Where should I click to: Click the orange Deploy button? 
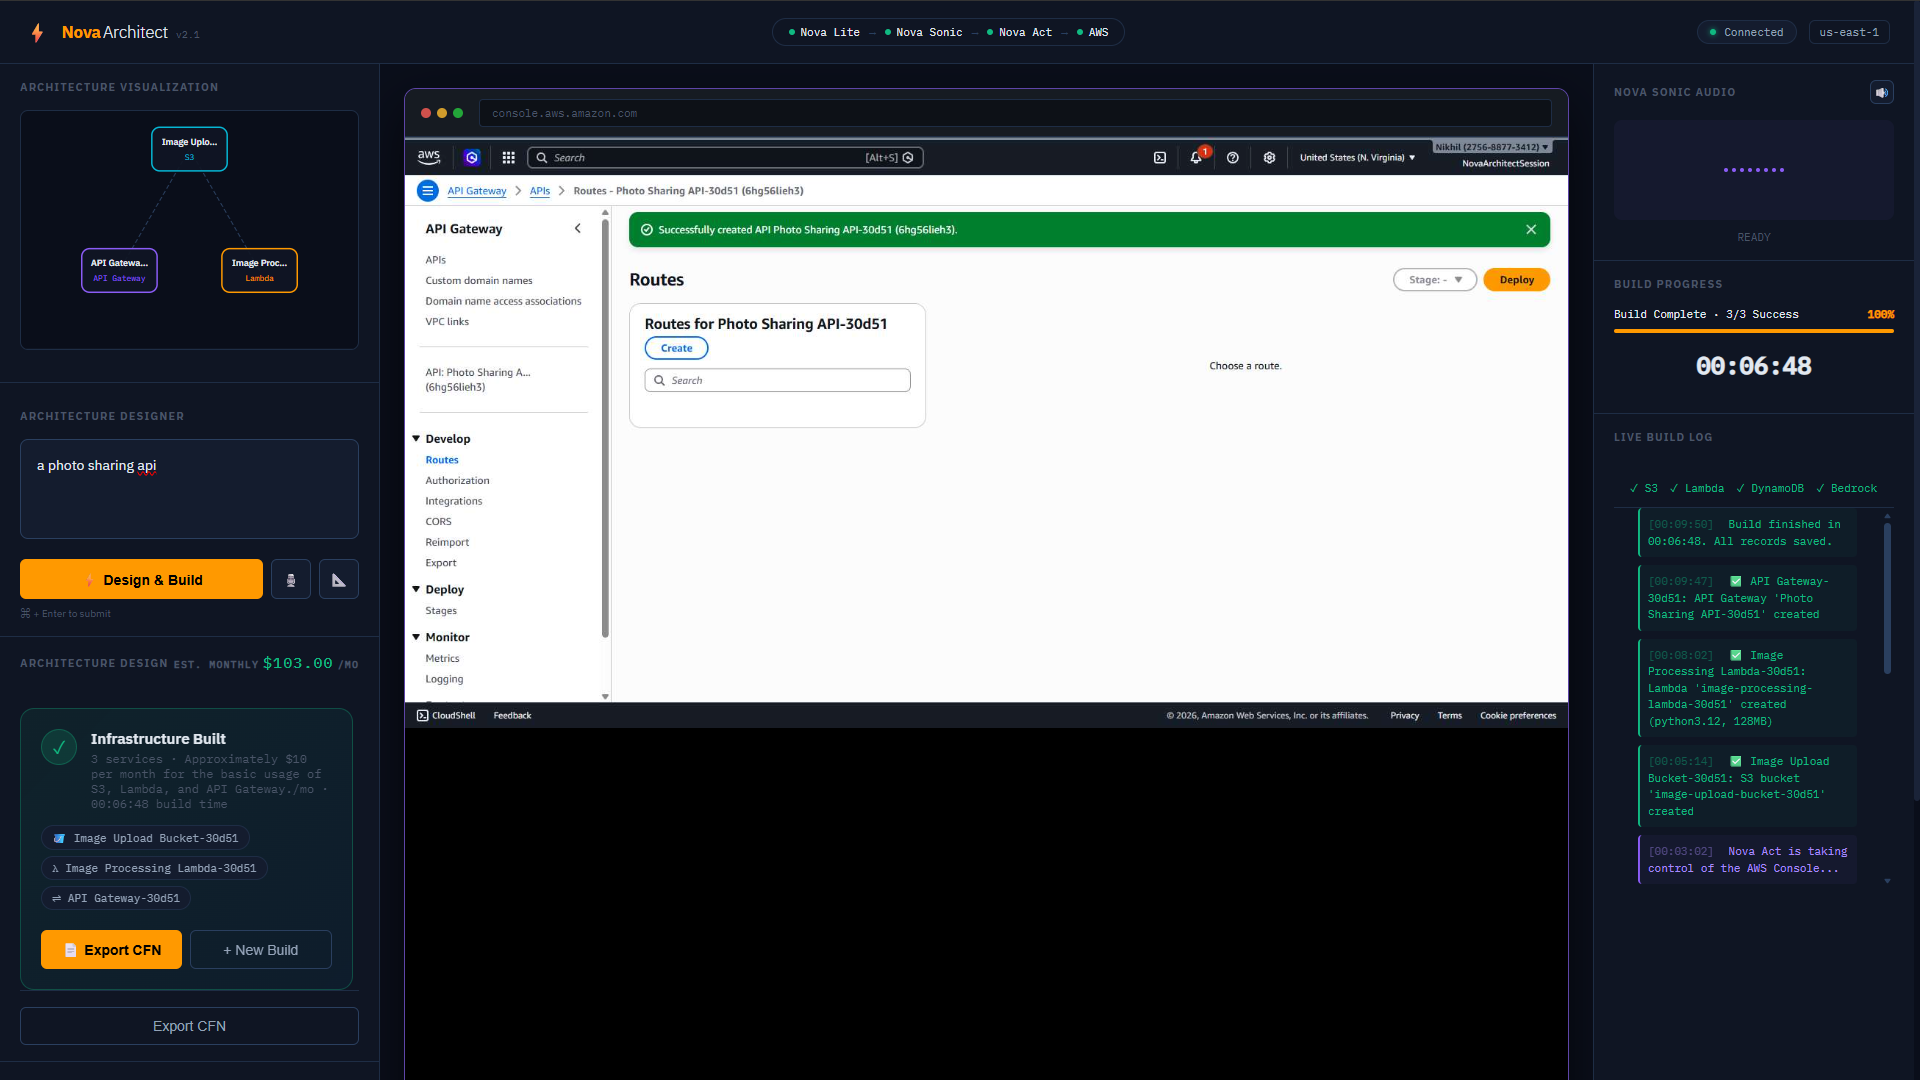pyautogui.click(x=1516, y=280)
